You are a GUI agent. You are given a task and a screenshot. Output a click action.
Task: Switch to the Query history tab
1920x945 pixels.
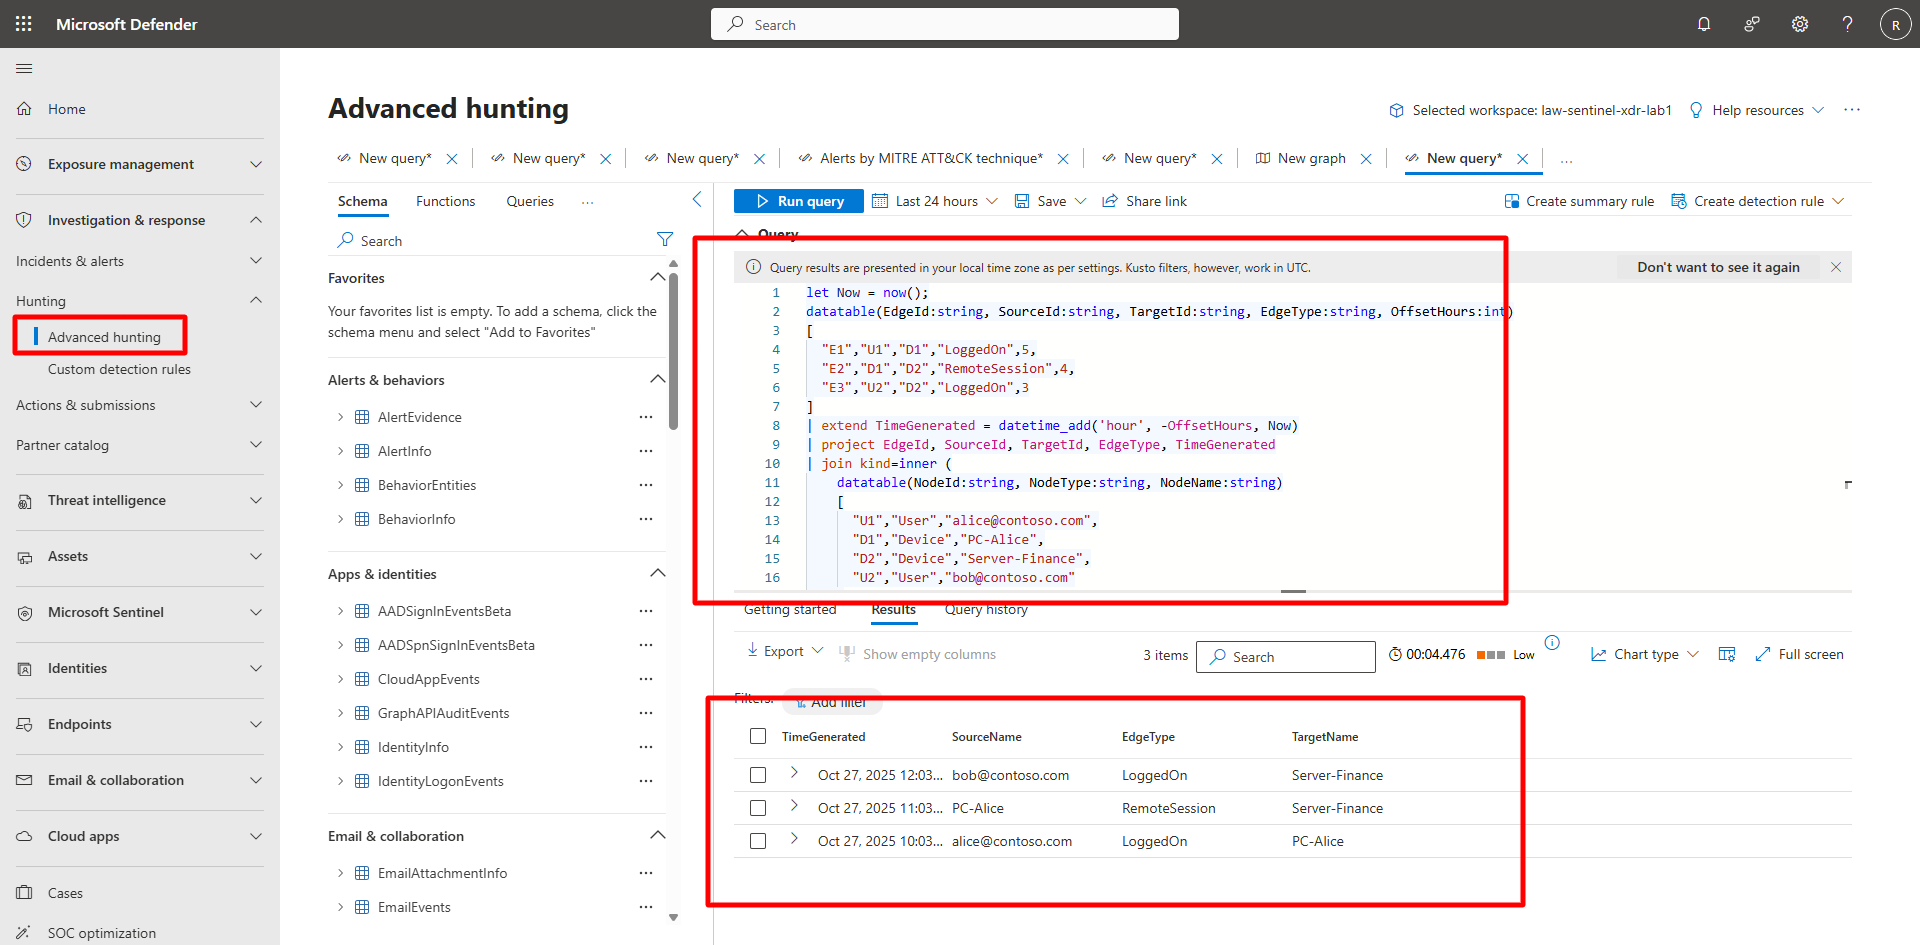point(986,609)
